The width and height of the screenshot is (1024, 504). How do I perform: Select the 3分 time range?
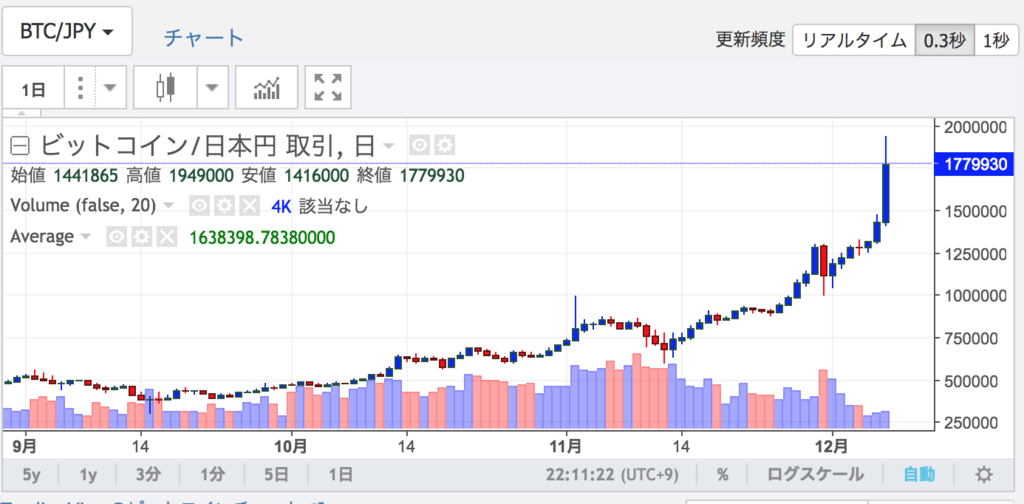[148, 475]
